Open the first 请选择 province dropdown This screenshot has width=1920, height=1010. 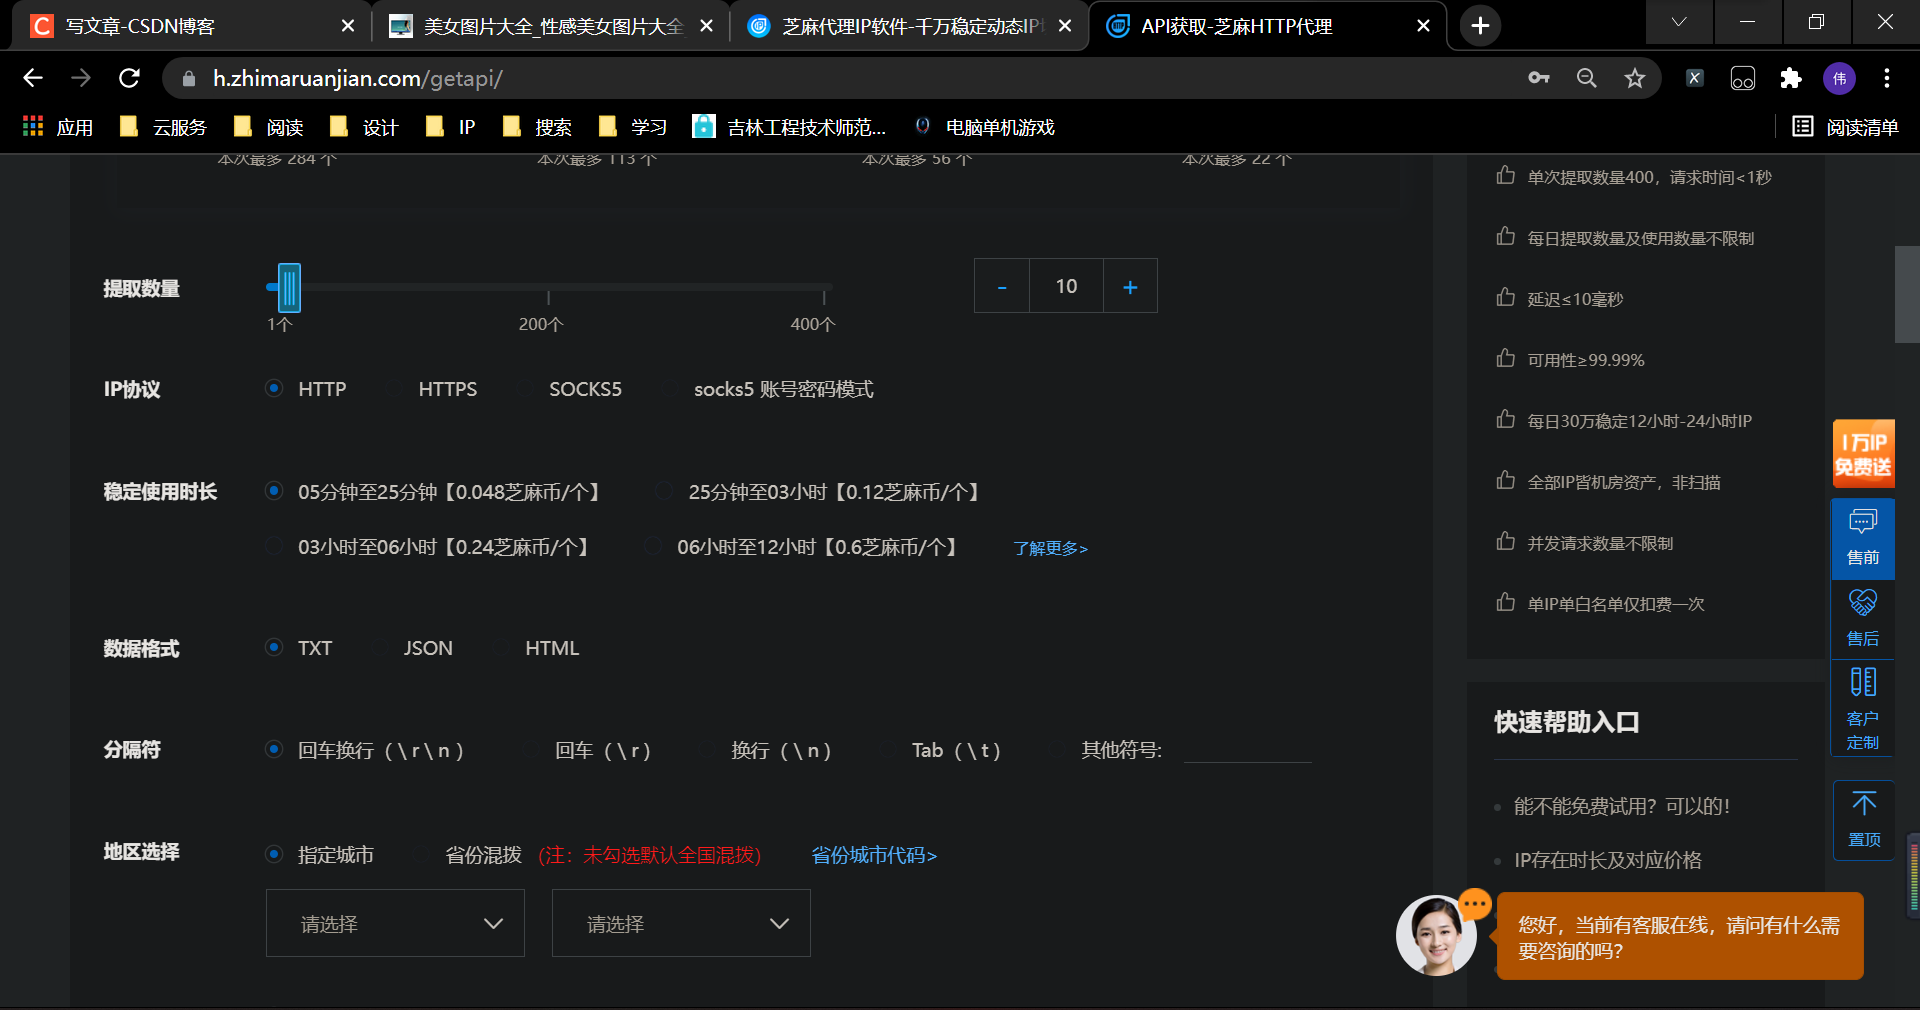click(x=395, y=923)
